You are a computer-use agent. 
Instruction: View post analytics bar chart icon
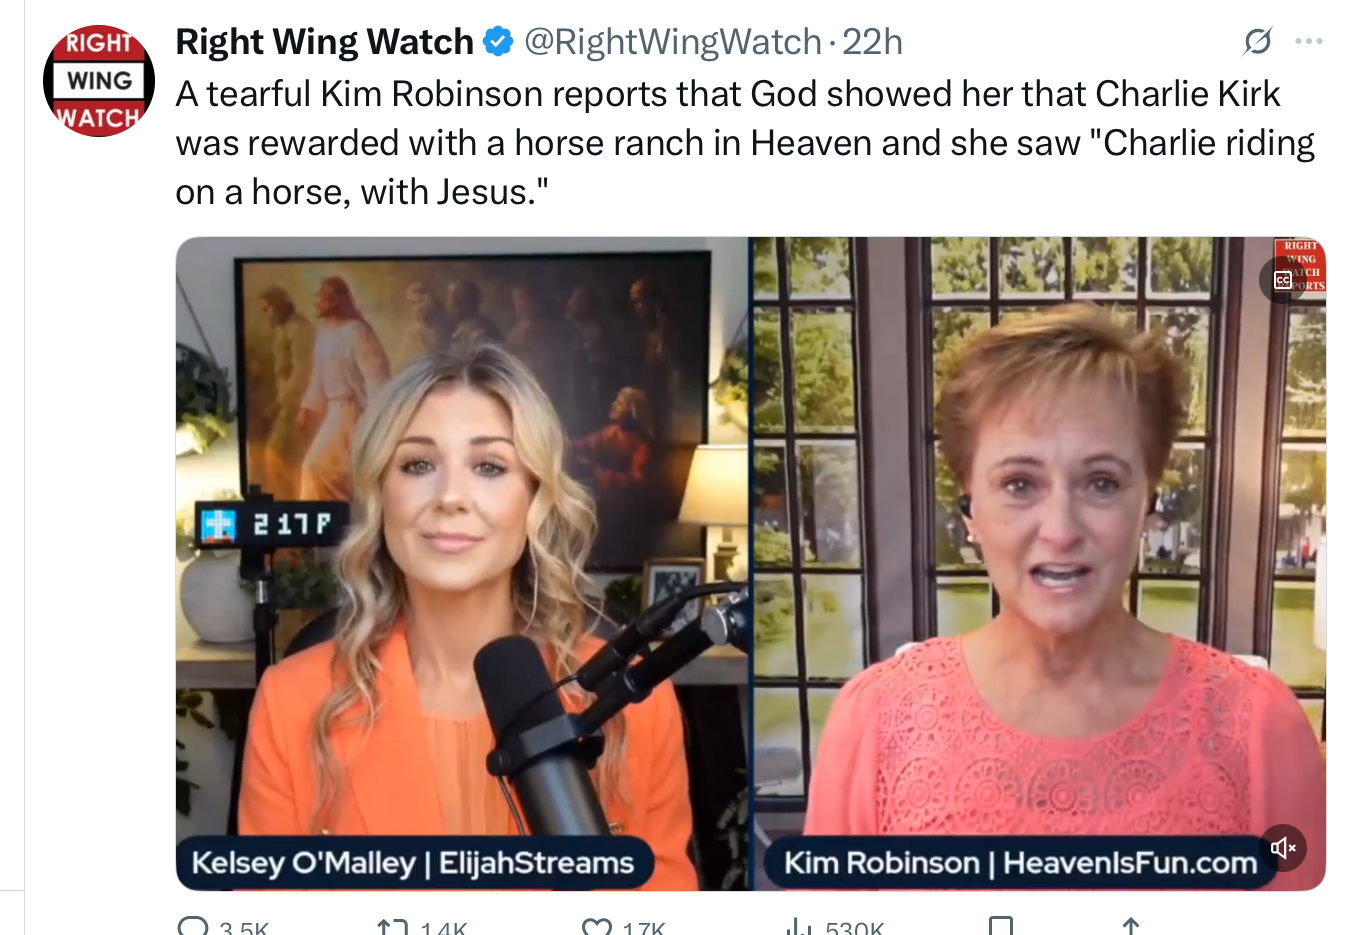click(799, 927)
